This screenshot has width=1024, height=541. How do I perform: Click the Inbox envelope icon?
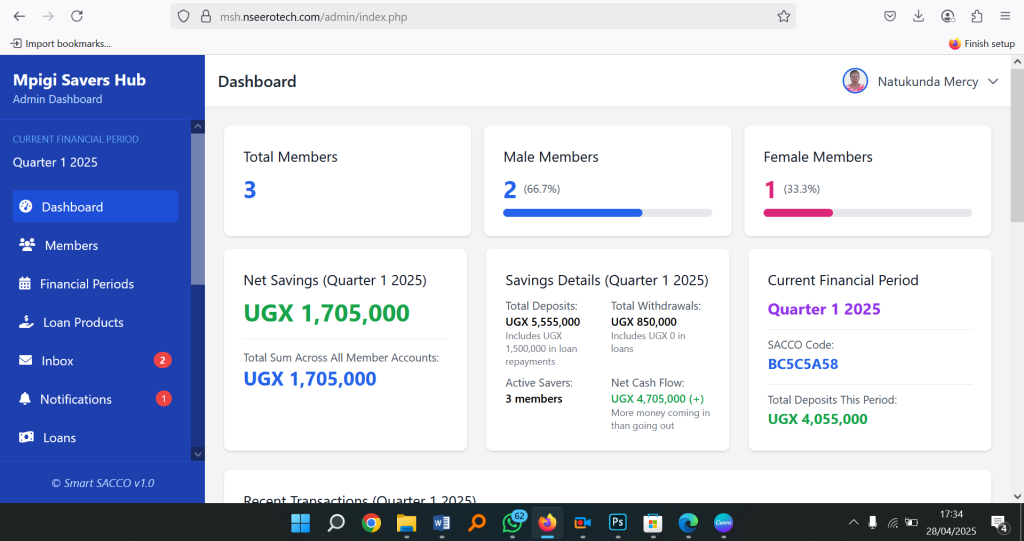point(25,361)
